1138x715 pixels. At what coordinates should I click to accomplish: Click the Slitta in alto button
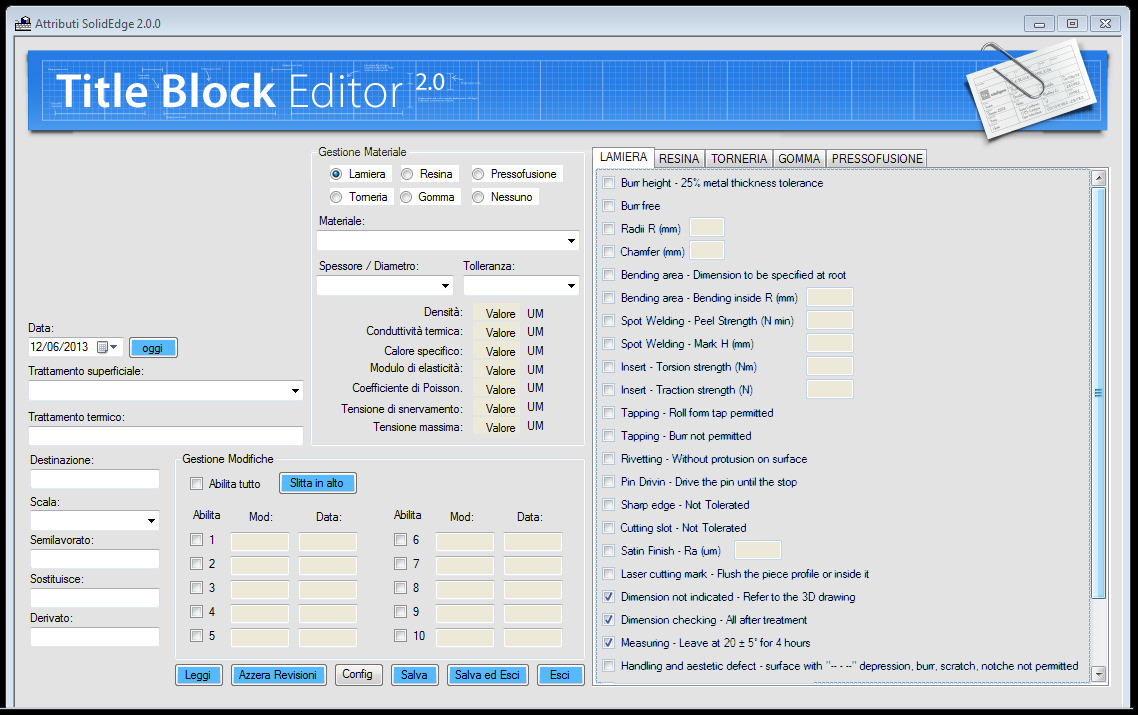(317, 483)
